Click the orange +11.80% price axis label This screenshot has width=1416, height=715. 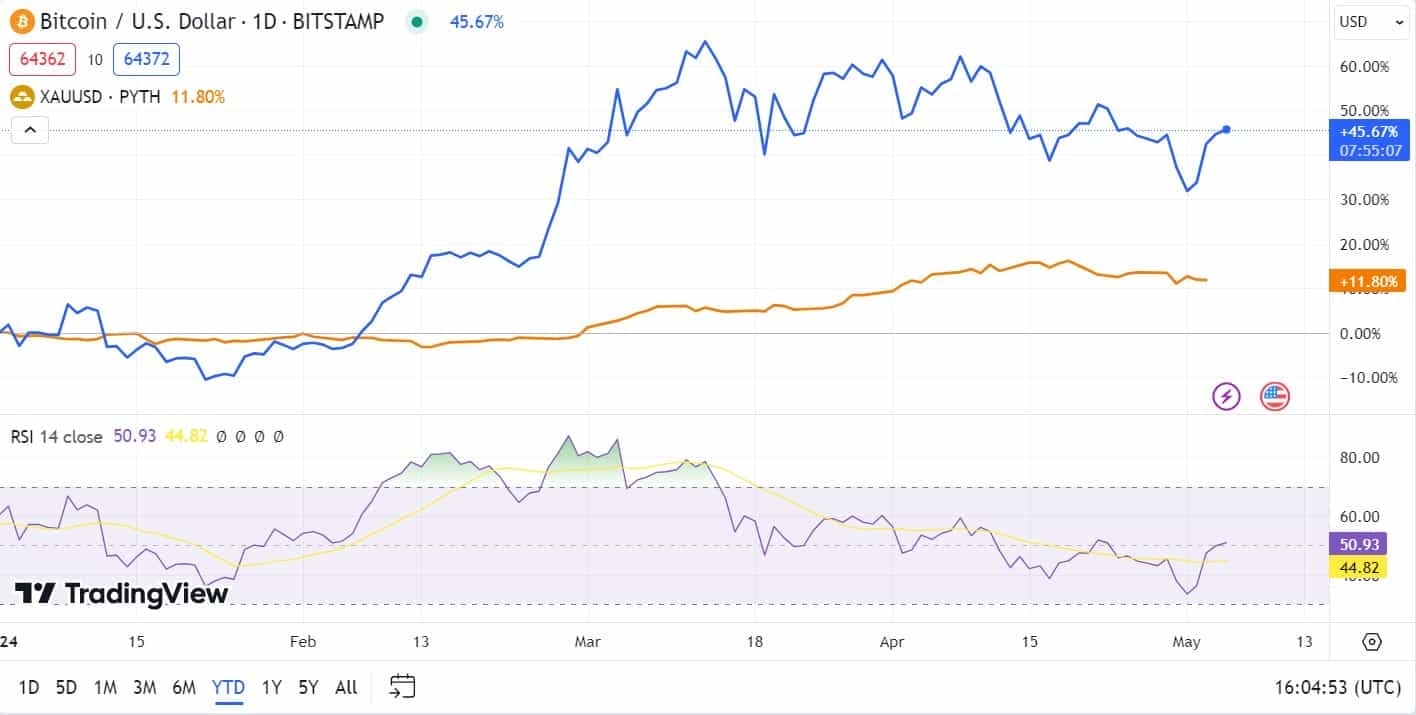[x=1367, y=281]
